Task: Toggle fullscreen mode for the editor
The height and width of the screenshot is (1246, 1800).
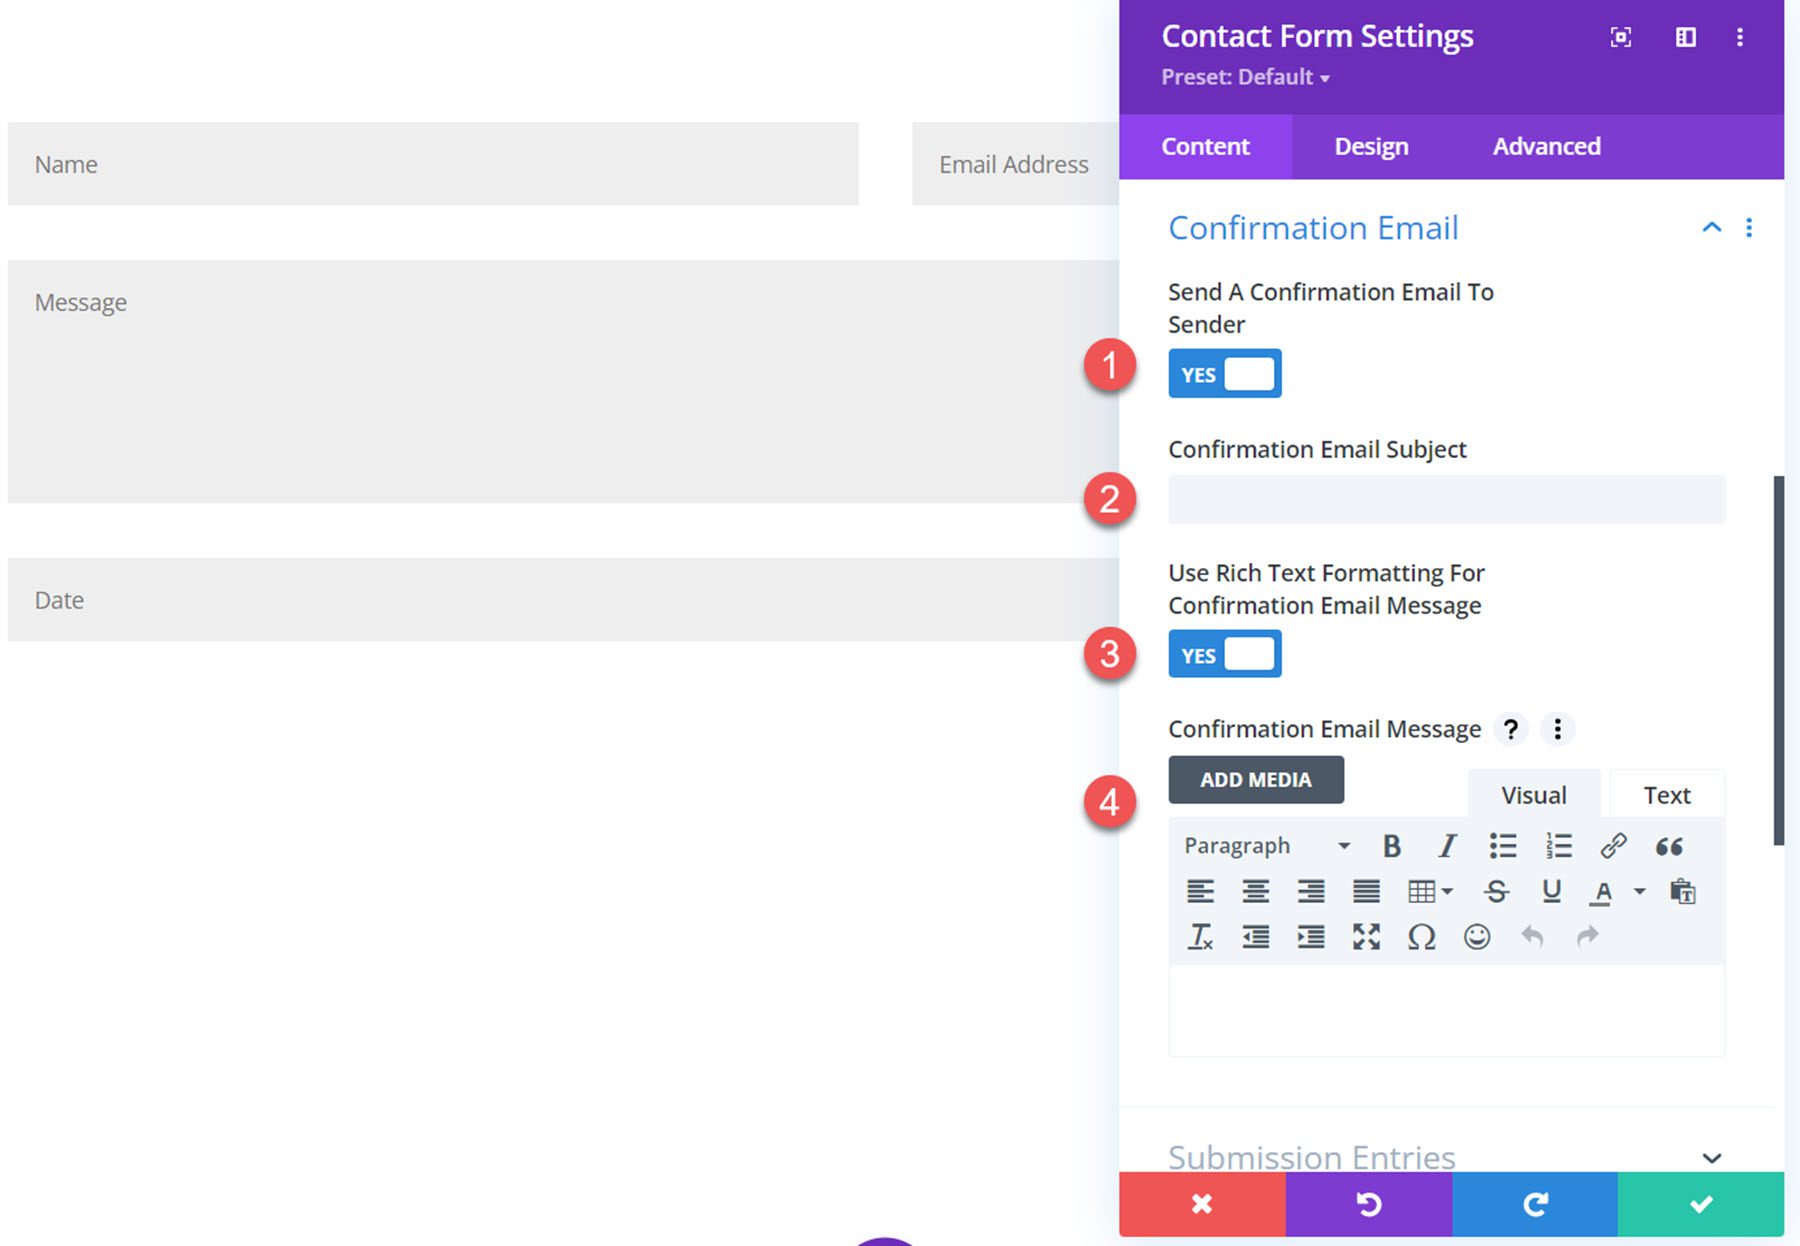Action: pyautogui.click(x=1366, y=937)
